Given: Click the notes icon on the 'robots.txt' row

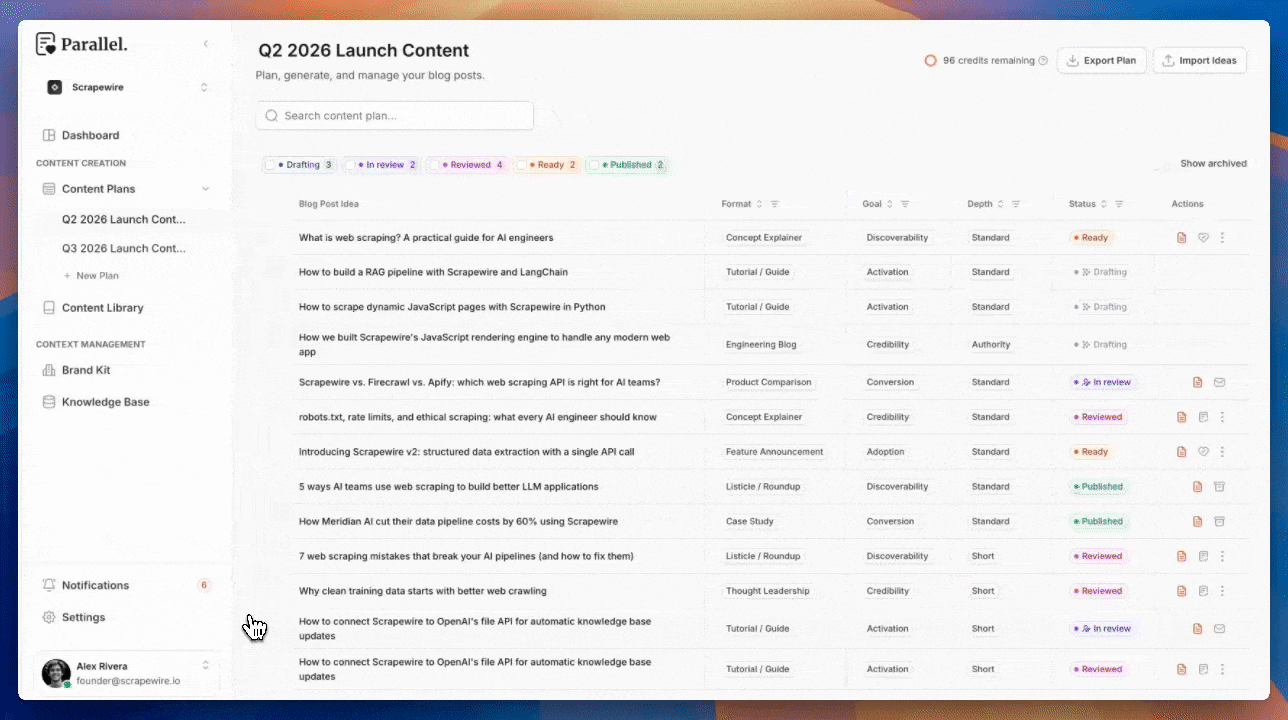Looking at the screenshot, I should (1203, 417).
